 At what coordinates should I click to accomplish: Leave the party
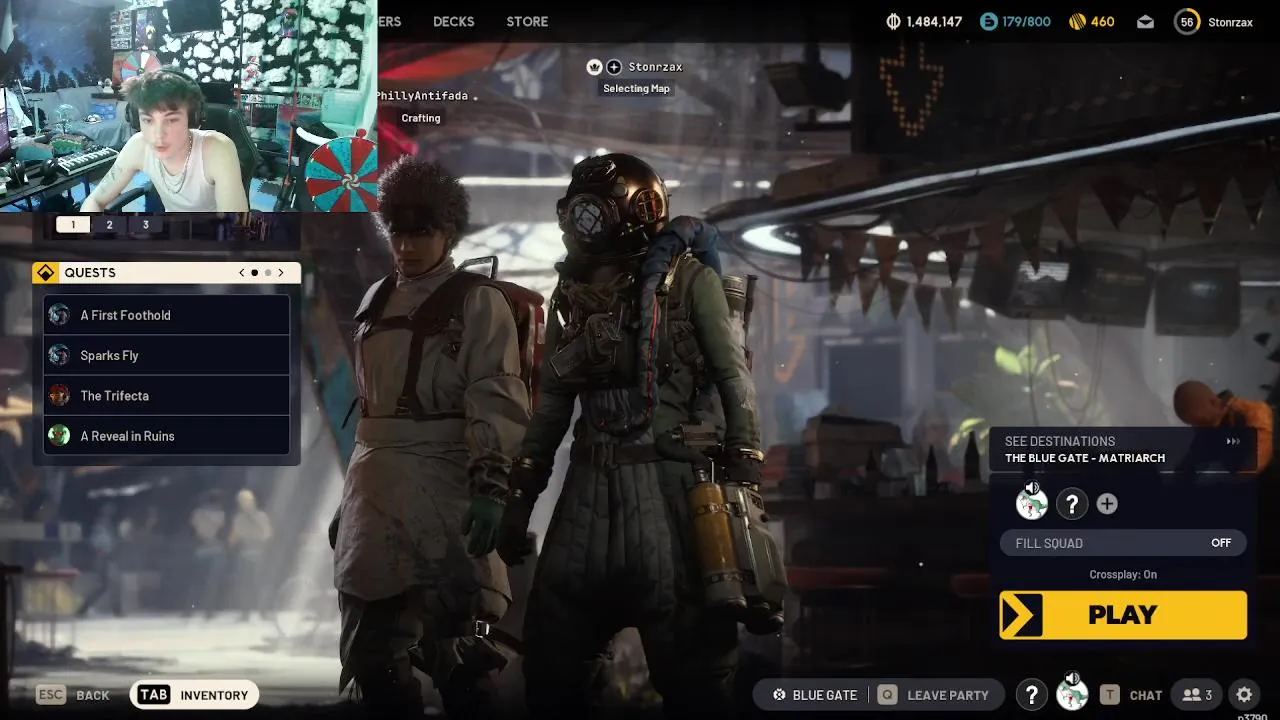tap(933, 695)
